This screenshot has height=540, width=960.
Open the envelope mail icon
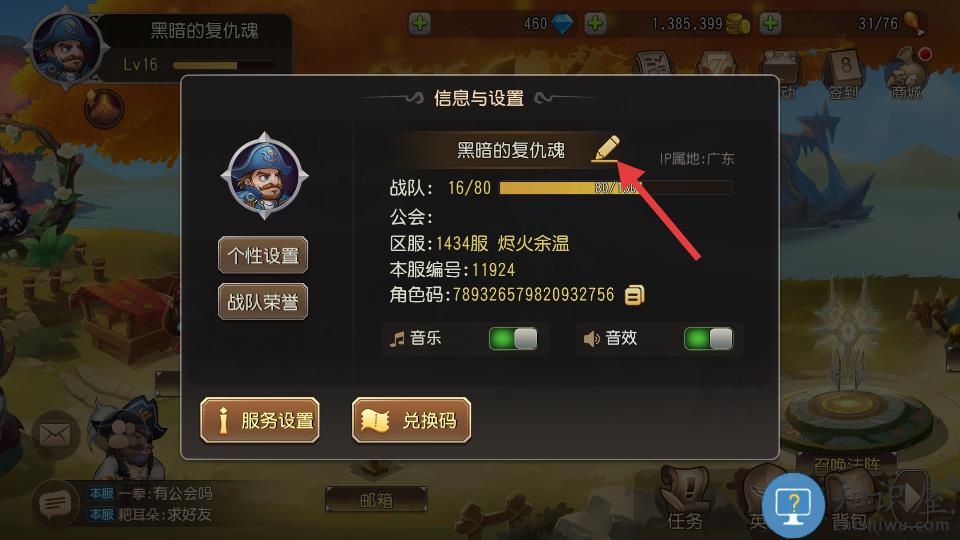coord(55,435)
